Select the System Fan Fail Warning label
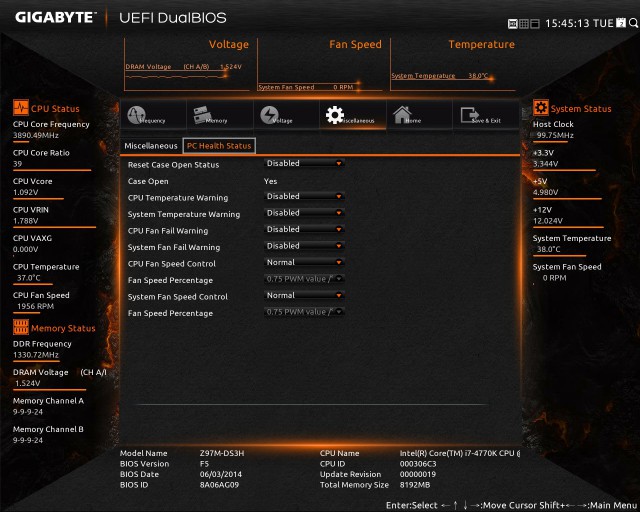 [x=173, y=247]
